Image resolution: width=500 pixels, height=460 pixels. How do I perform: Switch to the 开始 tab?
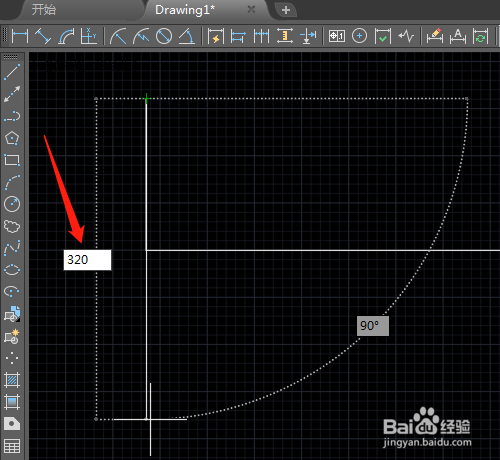[44, 10]
